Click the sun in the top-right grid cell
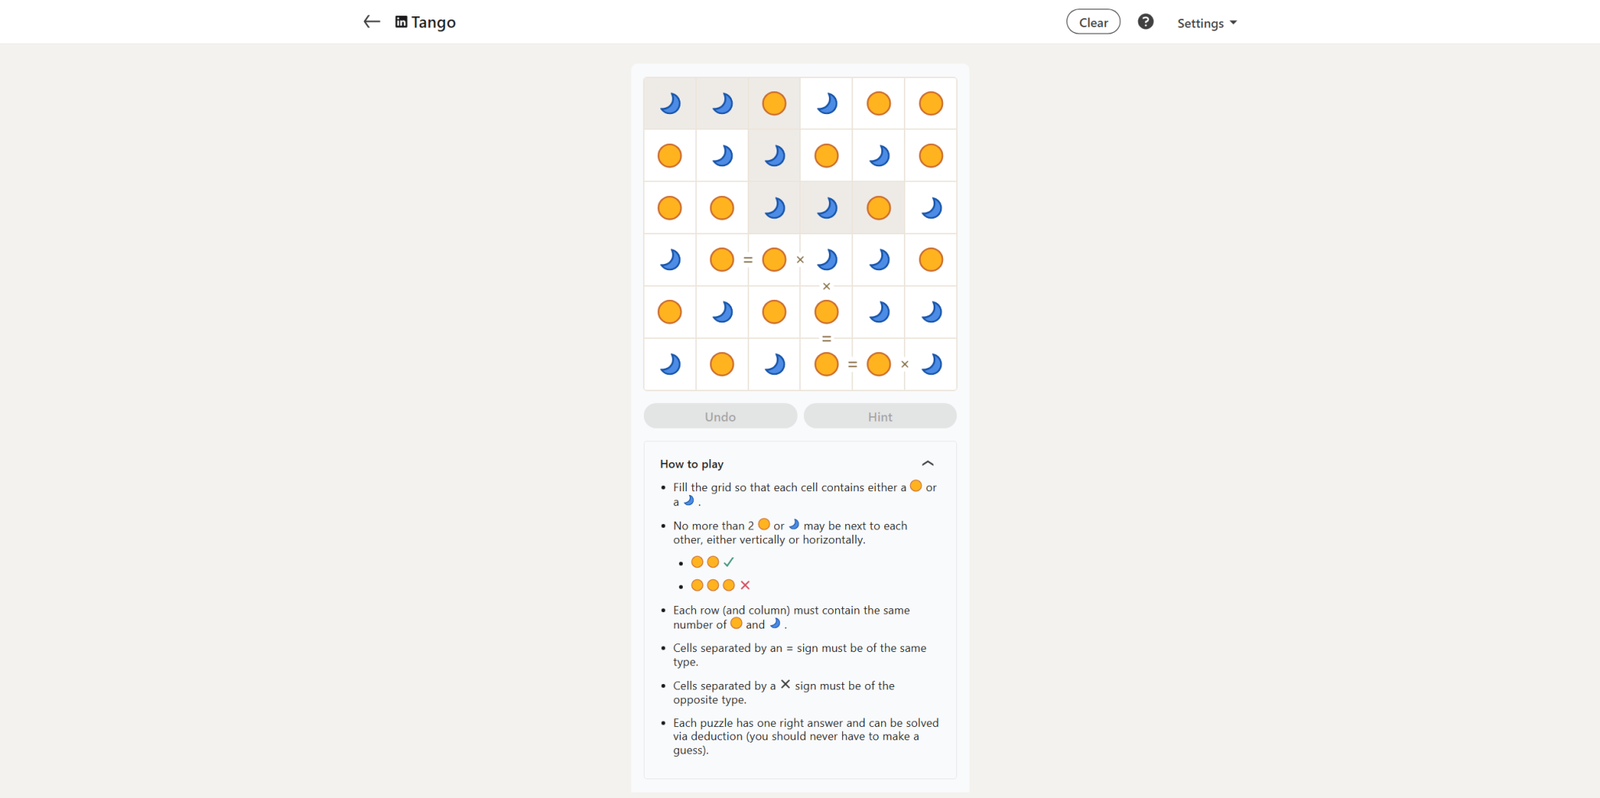 pyautogui.click(x=931, y=103)
